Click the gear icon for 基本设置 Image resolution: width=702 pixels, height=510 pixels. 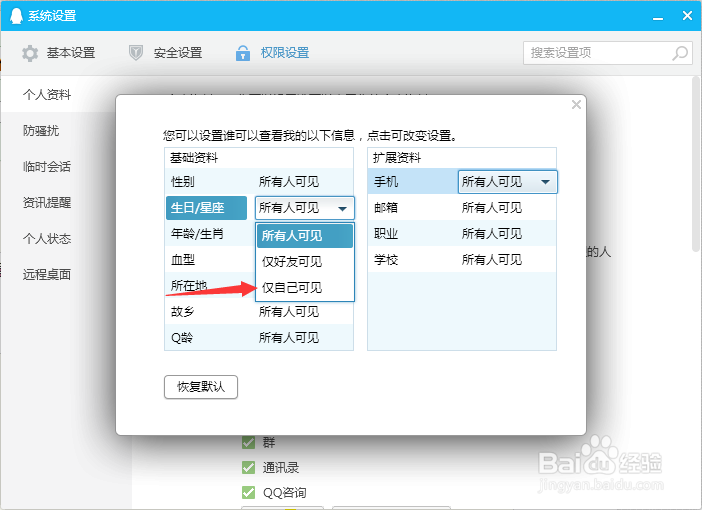tap(30, 53)
